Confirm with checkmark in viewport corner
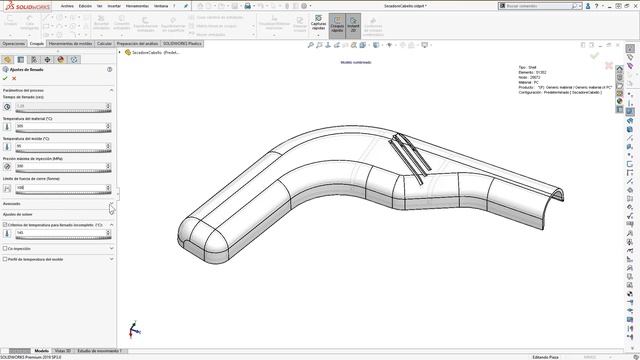Screen dimensions: 640x360 594,56
